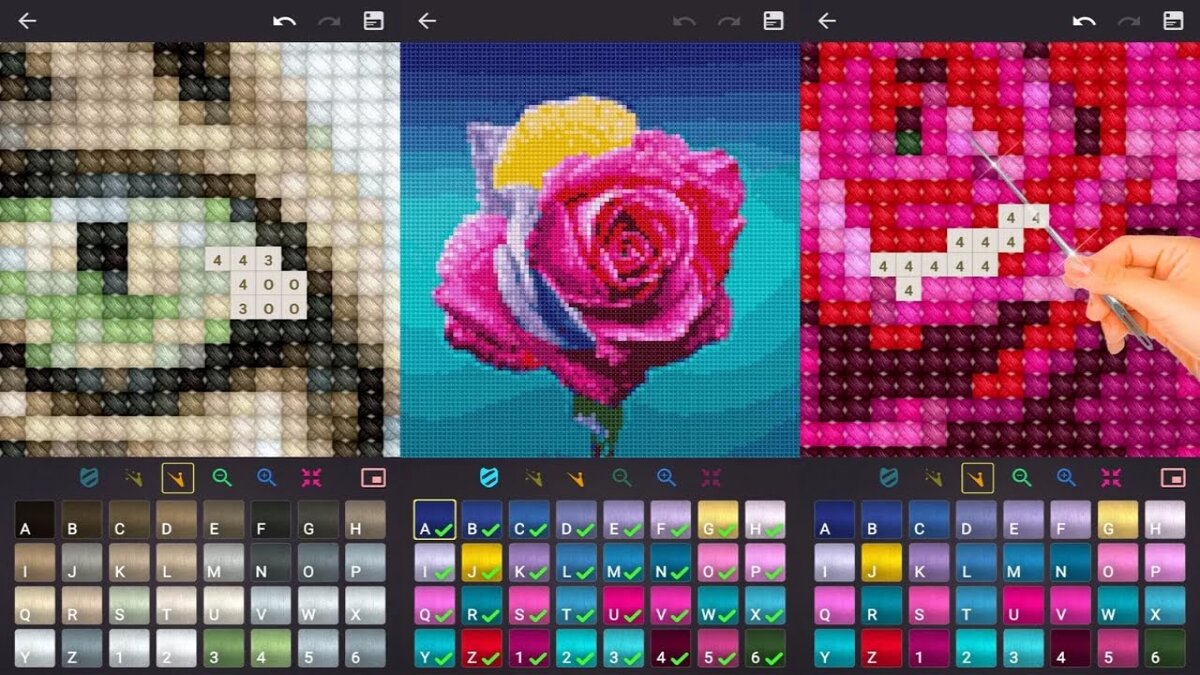Undo last stitch in left eye-pattern panel
Viewport: 1200px width, 675px height.
pyautogui.click(x=284, y=21)
